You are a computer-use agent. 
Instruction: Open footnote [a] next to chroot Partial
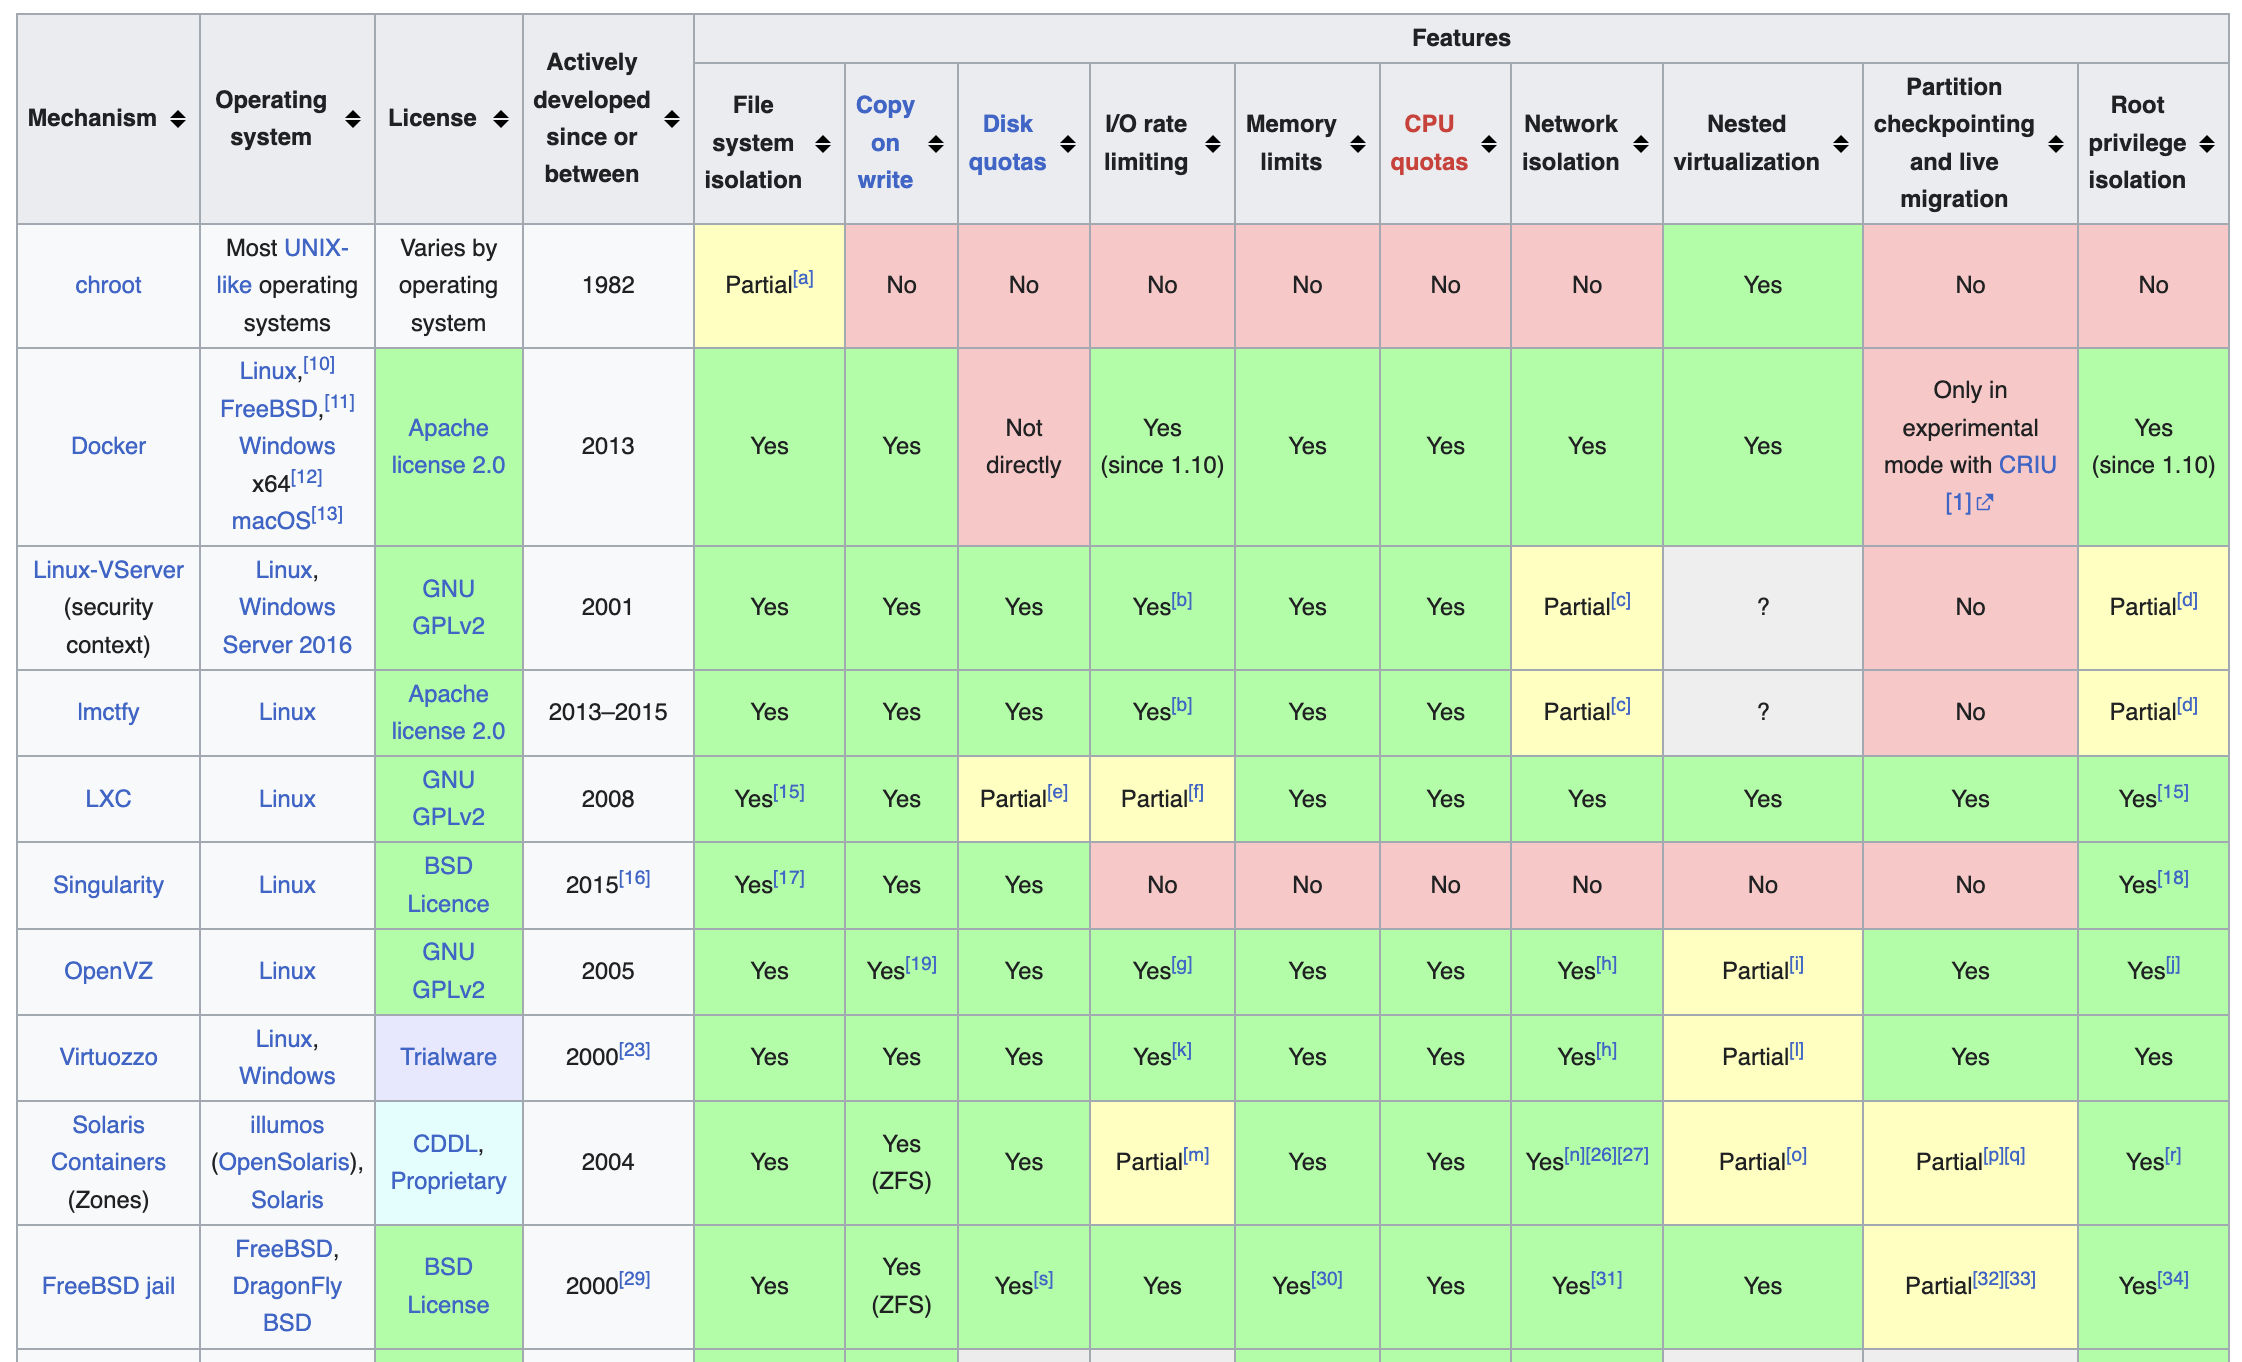coord(803,278)
